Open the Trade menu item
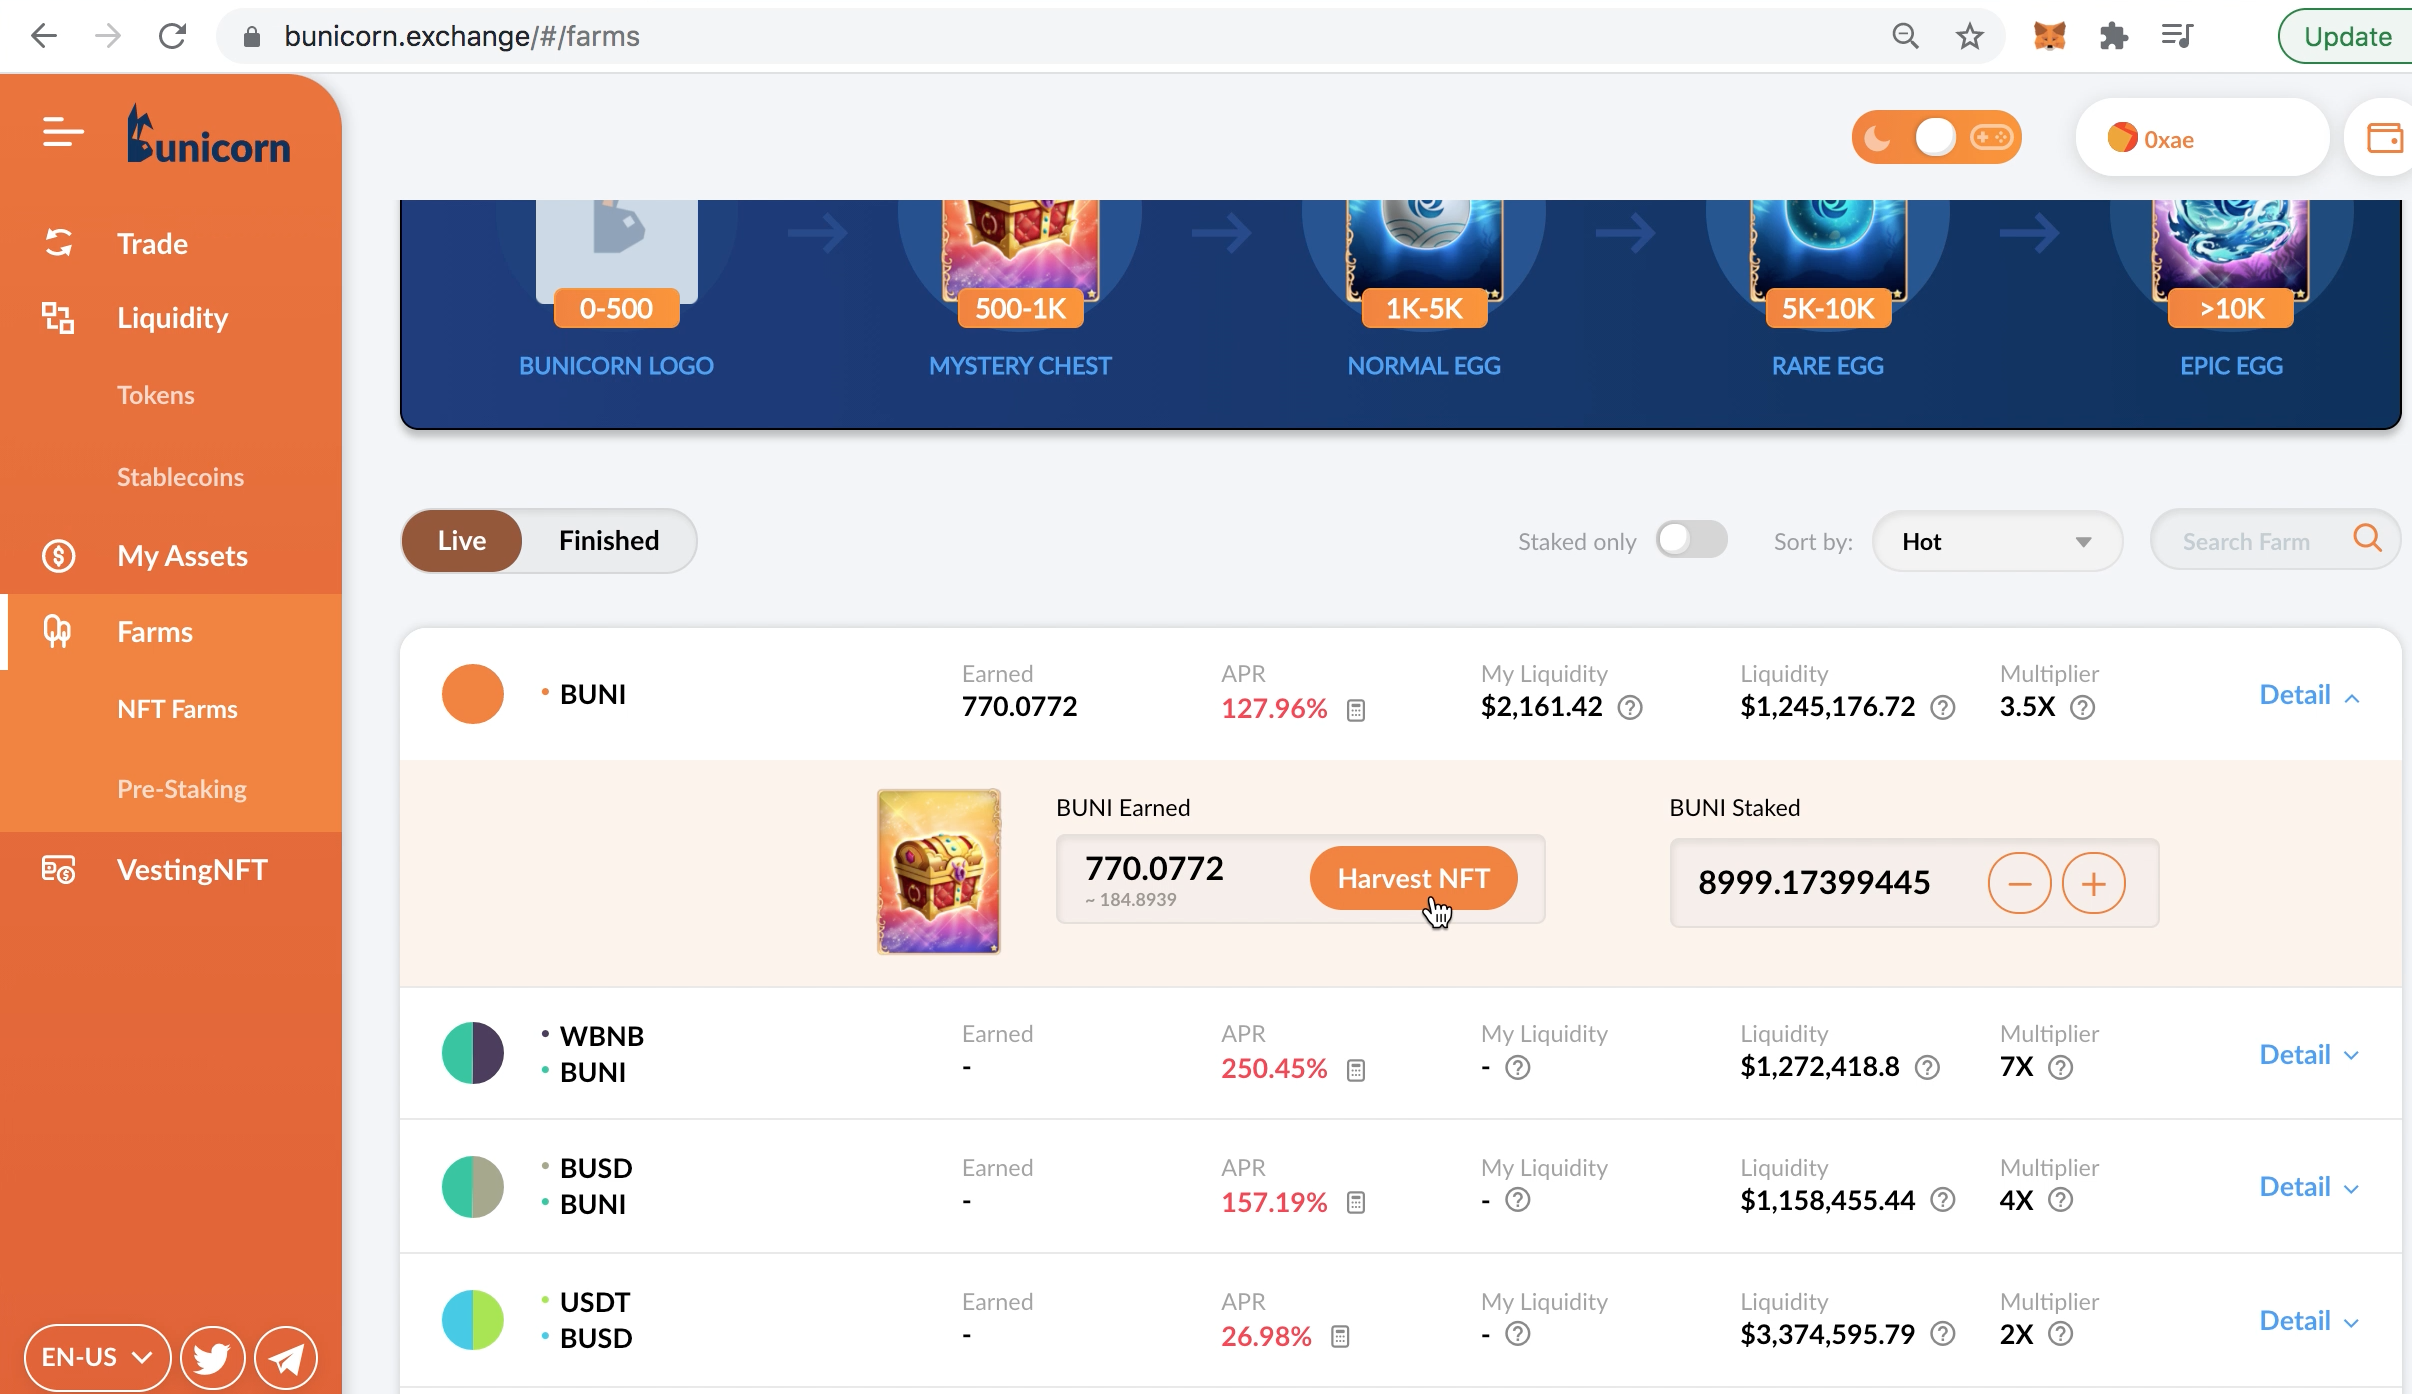This screenshot has width=2412, height=1394. (152, 243)
